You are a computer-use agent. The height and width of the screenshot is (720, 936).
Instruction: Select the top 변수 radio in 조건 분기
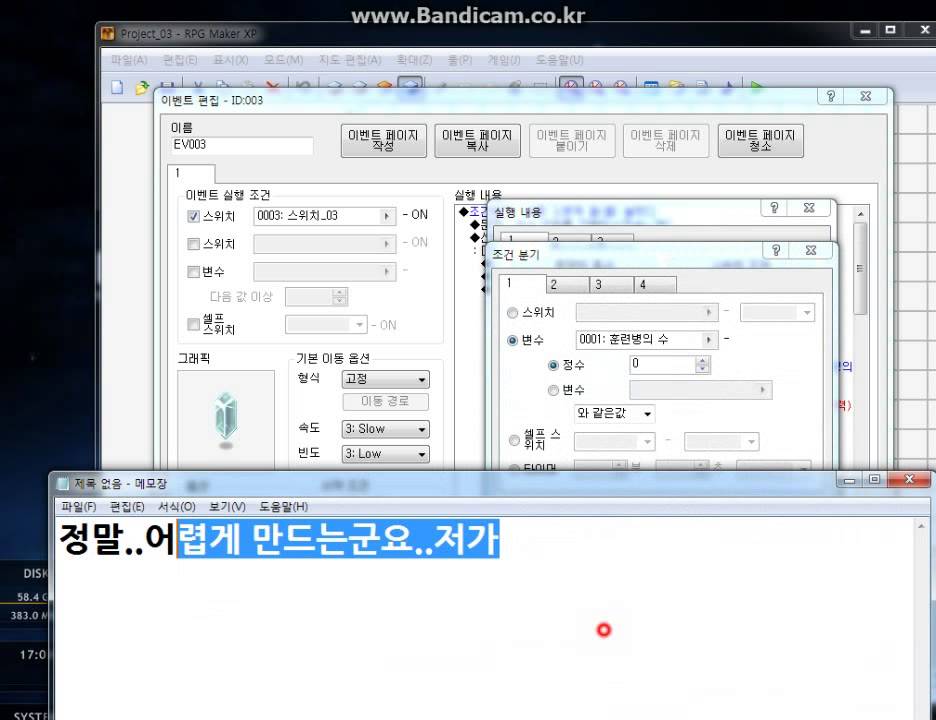(512, 340)
